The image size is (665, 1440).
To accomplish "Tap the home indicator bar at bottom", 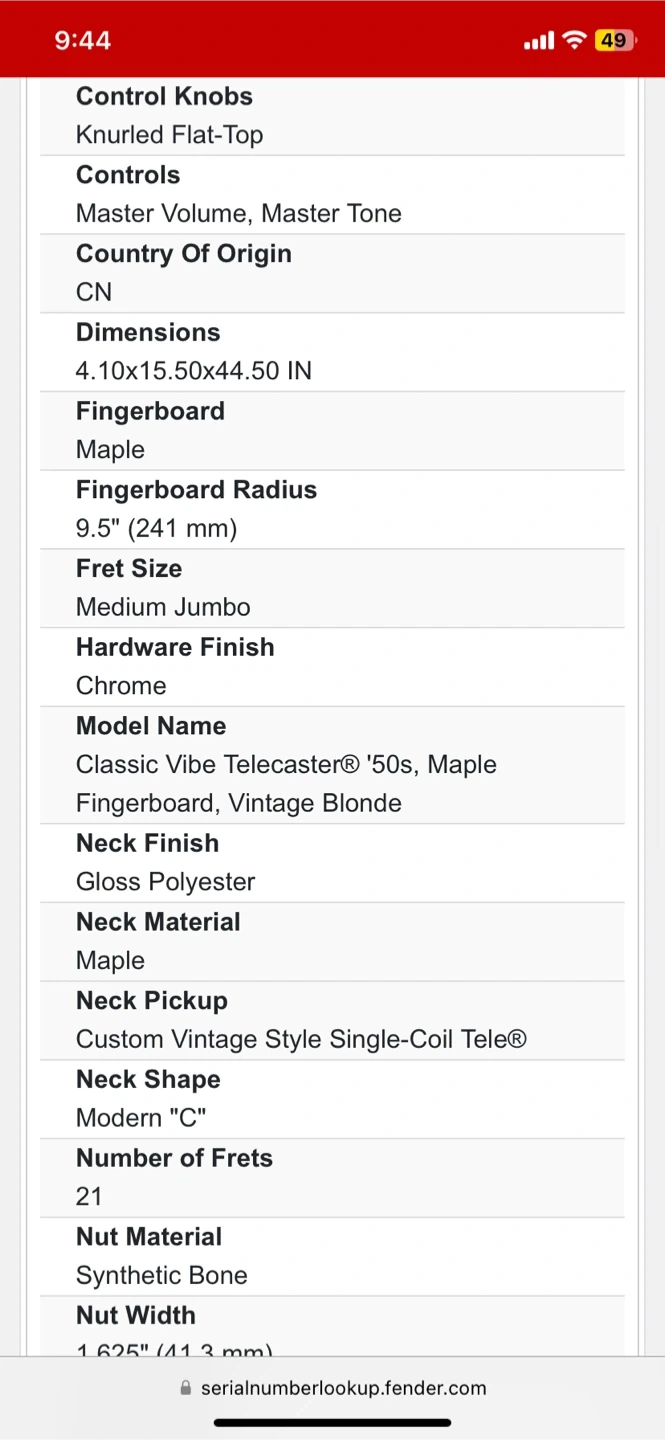I will click(332, 1422).
